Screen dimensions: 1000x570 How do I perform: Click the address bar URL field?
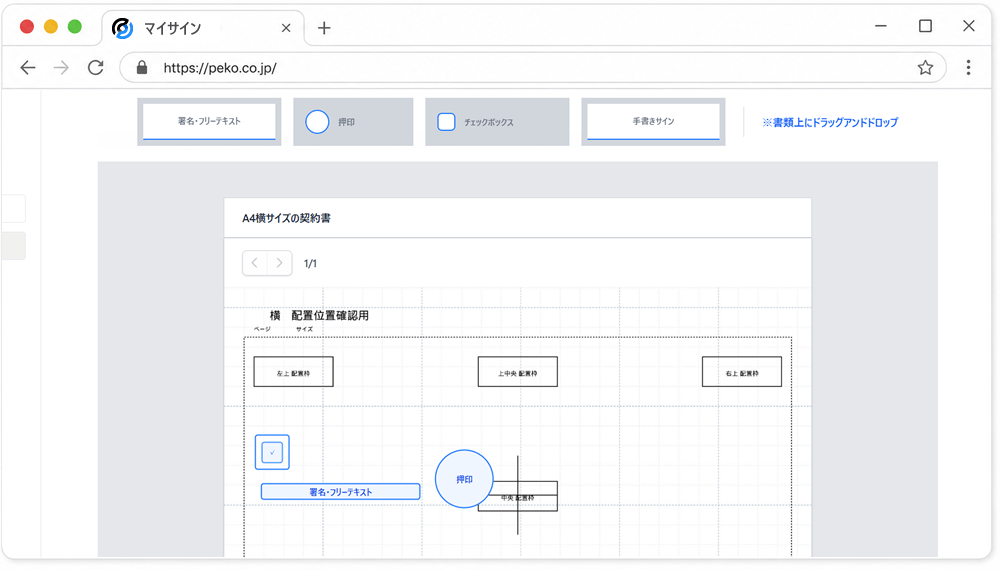click(x=533, y=68)
